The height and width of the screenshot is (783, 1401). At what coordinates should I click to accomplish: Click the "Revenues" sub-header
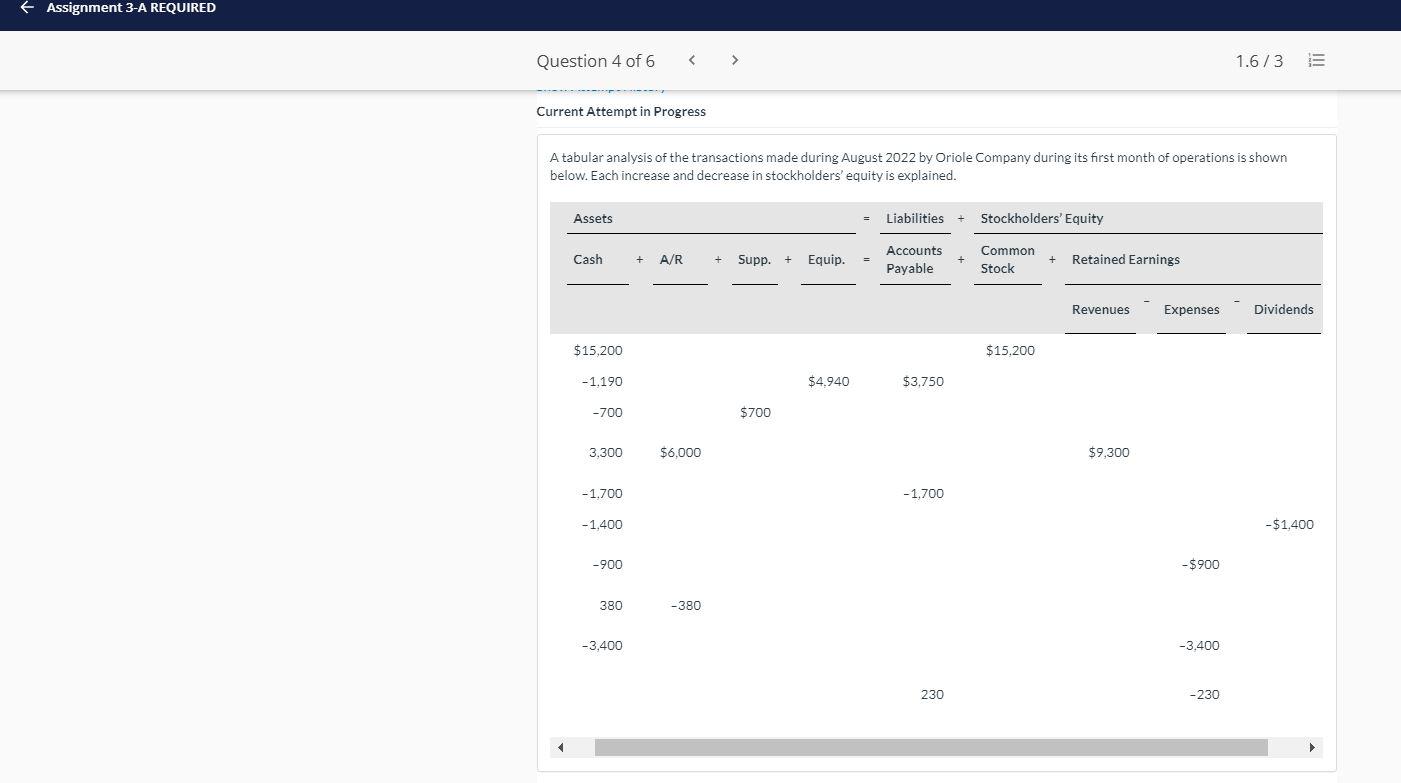pos(1101,309)
